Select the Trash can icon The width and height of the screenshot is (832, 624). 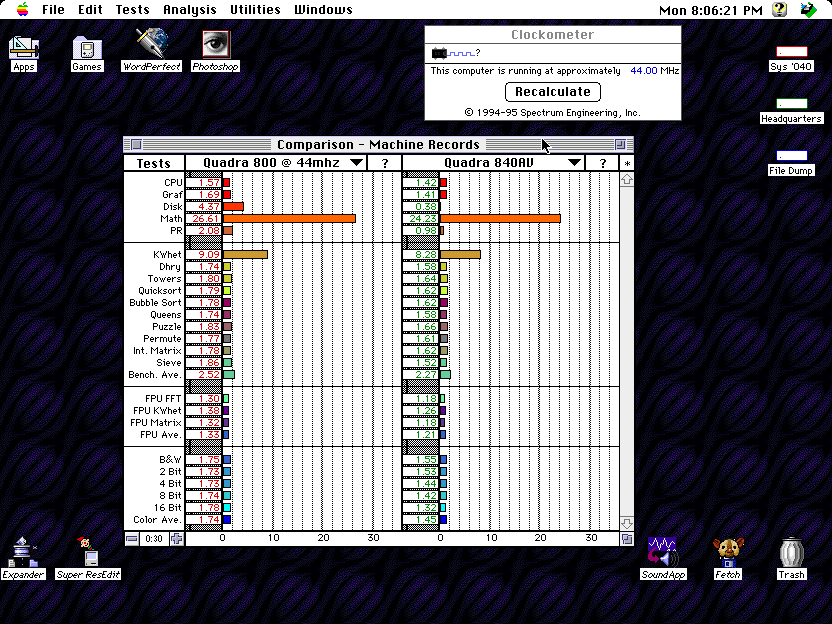(x=791, y=552)
